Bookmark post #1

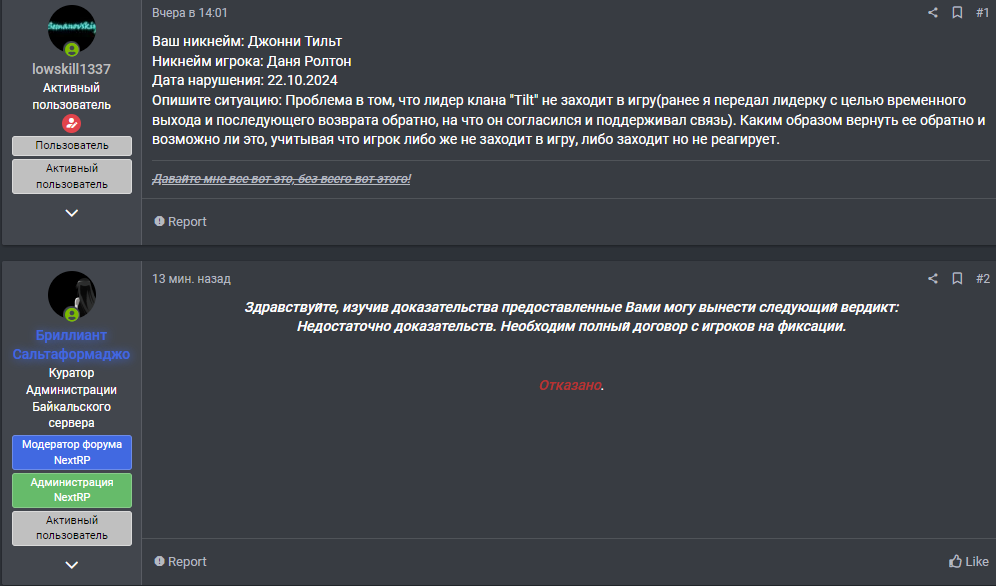pyautogui.click(x=957, y=13)
